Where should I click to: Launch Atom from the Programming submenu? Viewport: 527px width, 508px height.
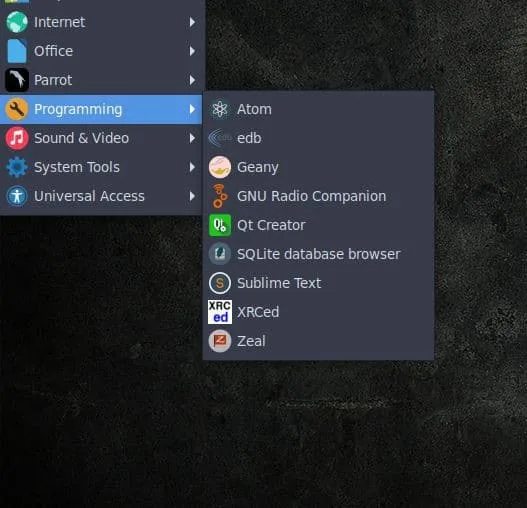click(x=319, y=109)
